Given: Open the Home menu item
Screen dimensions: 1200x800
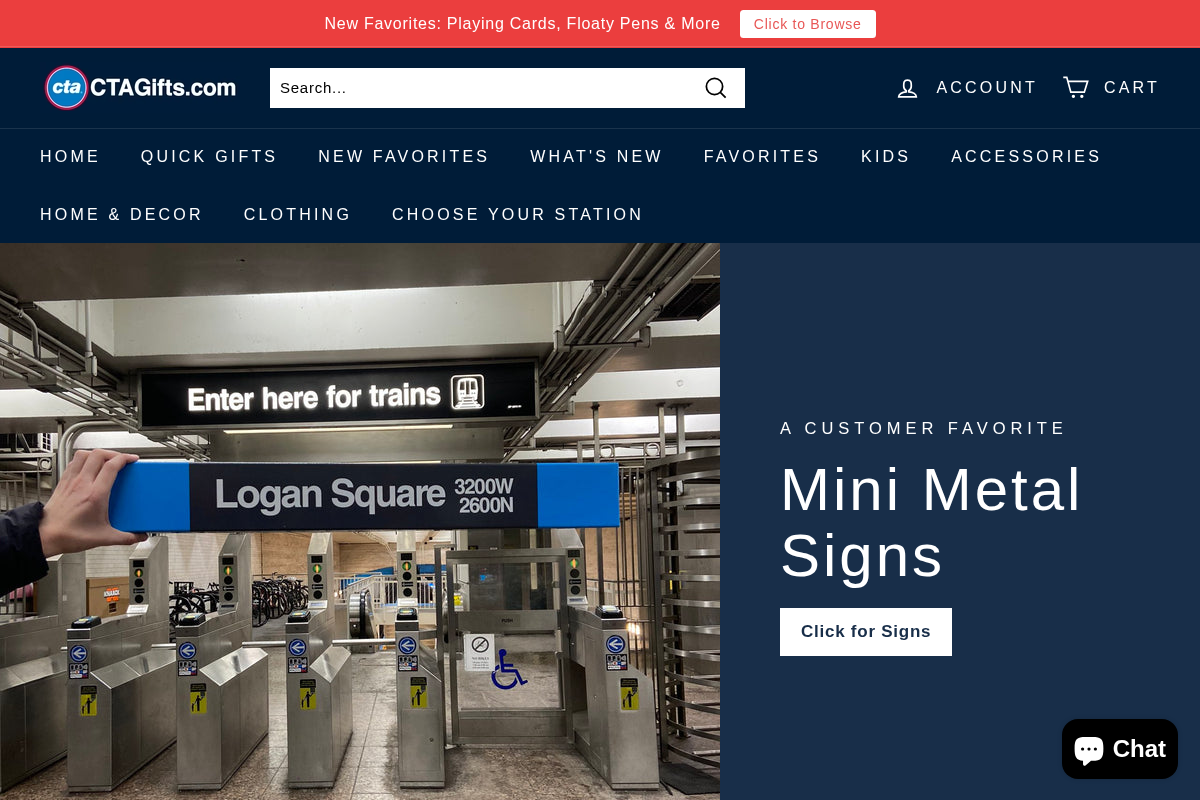Looking at the screenshot, I should click(70, 157).
